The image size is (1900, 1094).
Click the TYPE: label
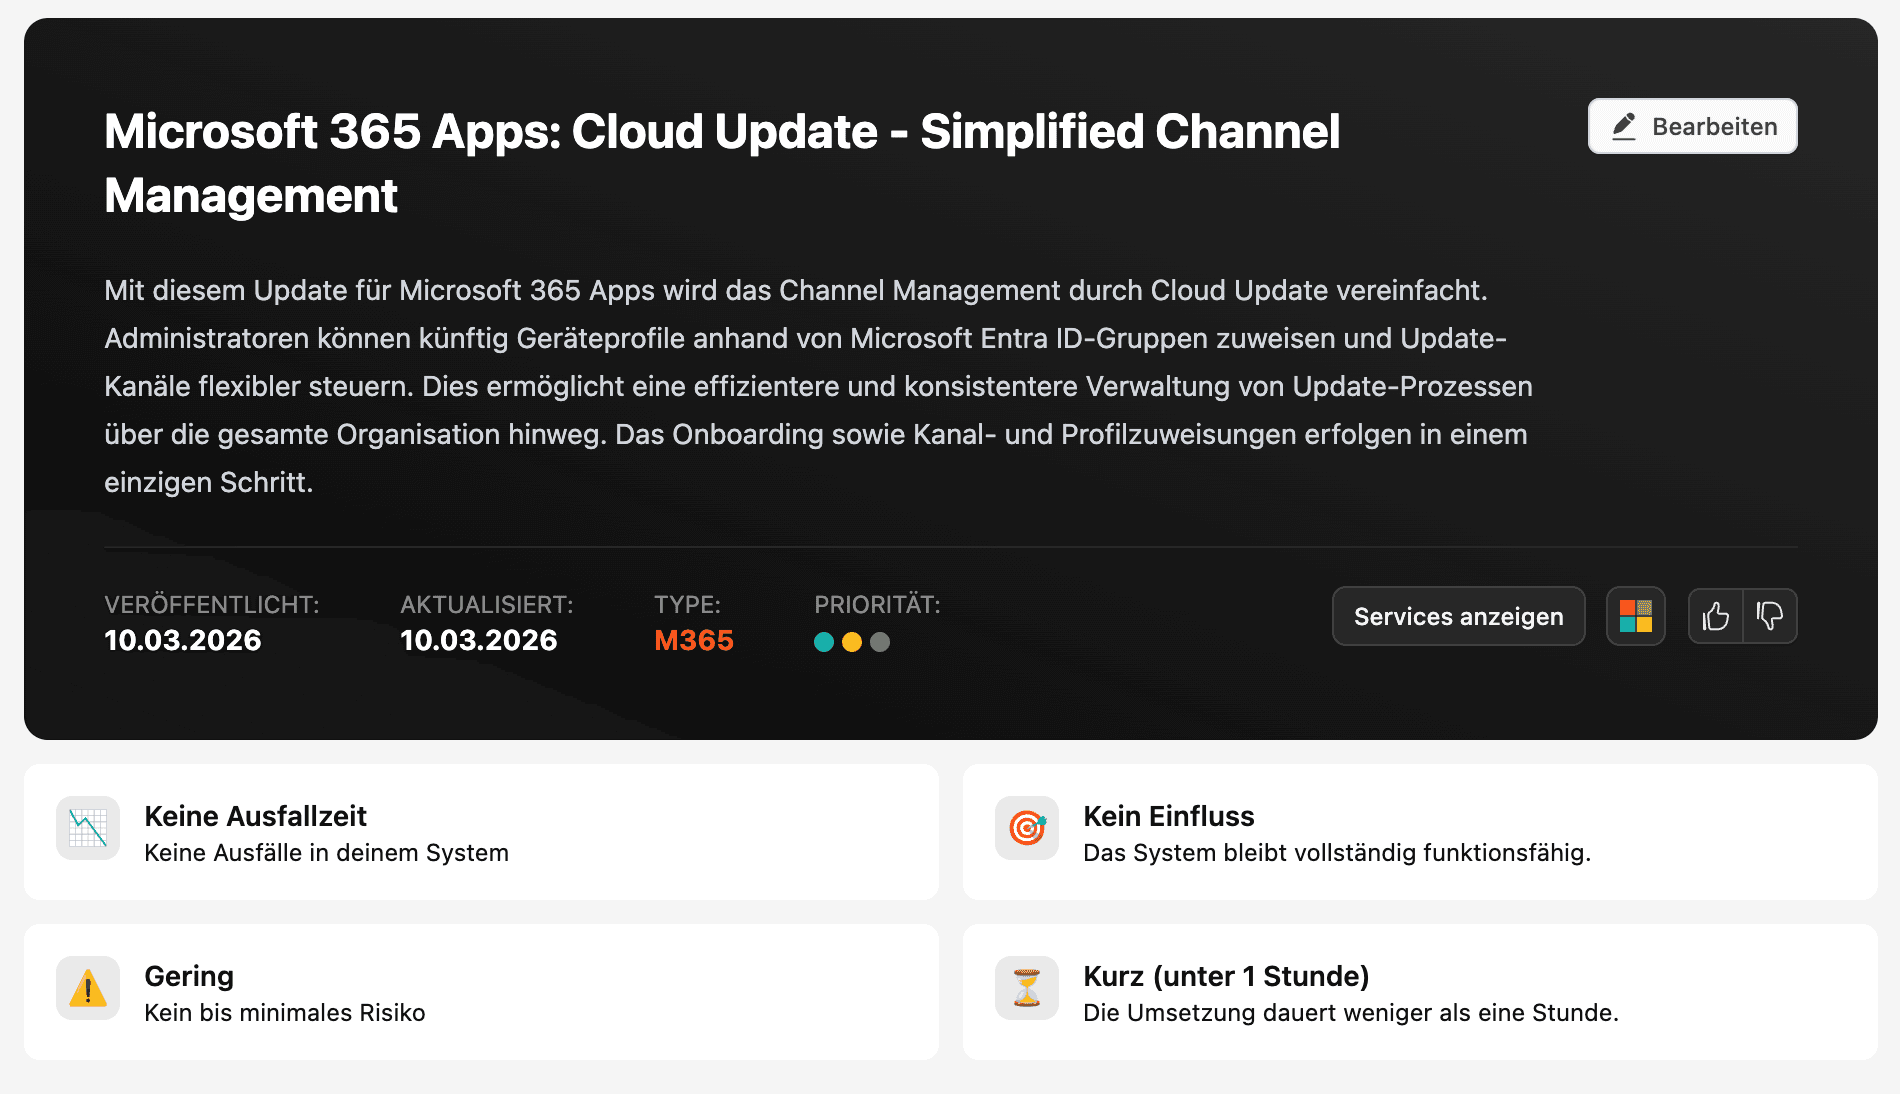(x=687, y=605)
